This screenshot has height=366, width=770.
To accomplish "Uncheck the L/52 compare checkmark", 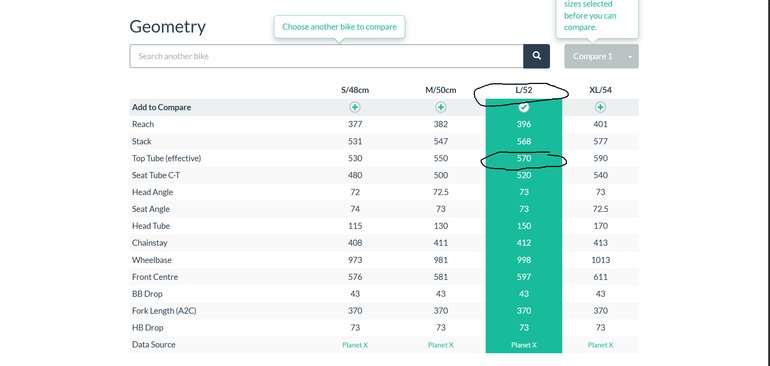I will tap(524, 107).
